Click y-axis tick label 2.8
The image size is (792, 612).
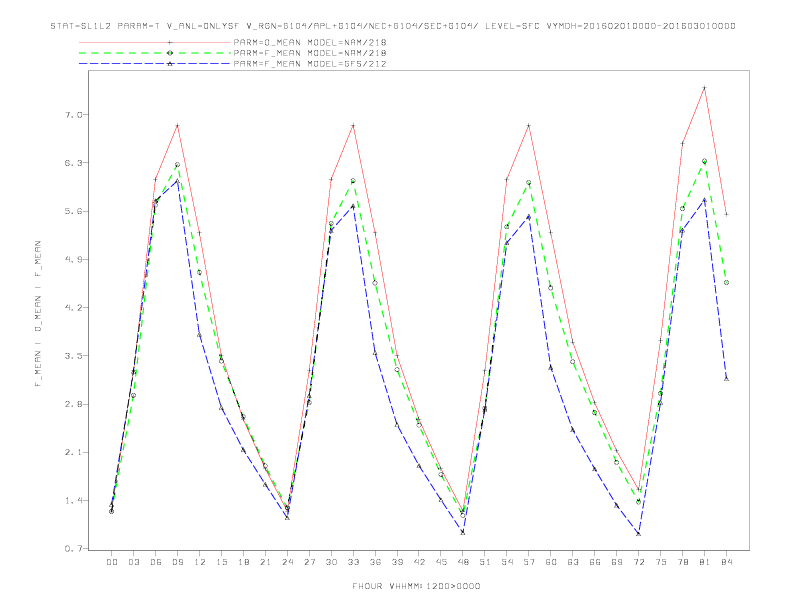tap(73, 404)
